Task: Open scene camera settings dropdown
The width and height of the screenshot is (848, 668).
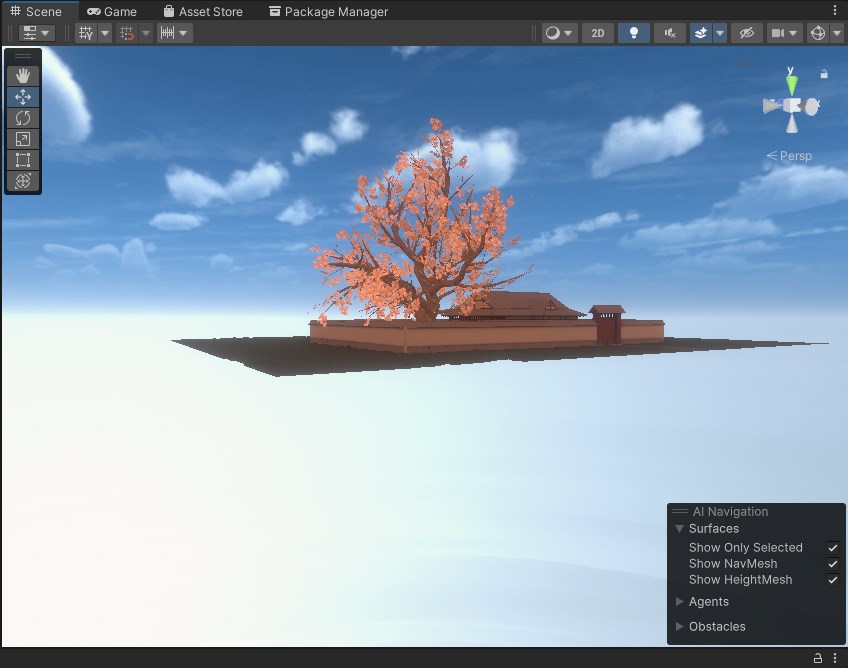Action: [x=785, y=33]
